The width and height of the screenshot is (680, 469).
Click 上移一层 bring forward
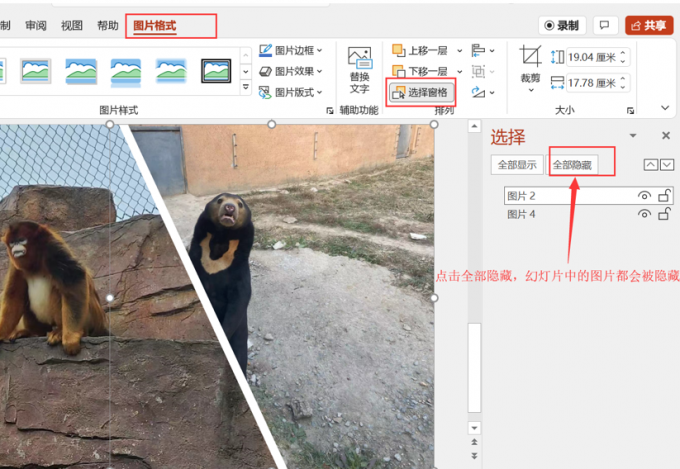click(x=420, y=51)
